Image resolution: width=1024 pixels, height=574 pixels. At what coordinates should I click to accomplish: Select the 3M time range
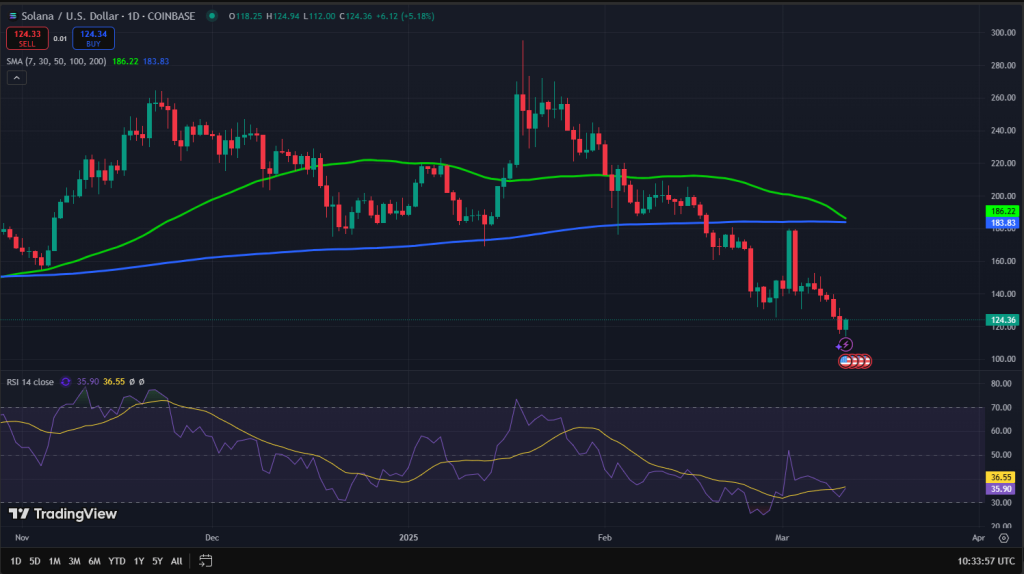tap(74, 561)
